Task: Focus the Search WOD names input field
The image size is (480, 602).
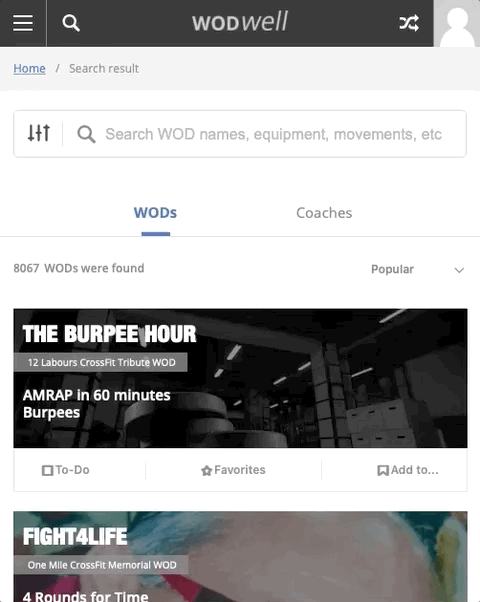Action: coord(273,134)
